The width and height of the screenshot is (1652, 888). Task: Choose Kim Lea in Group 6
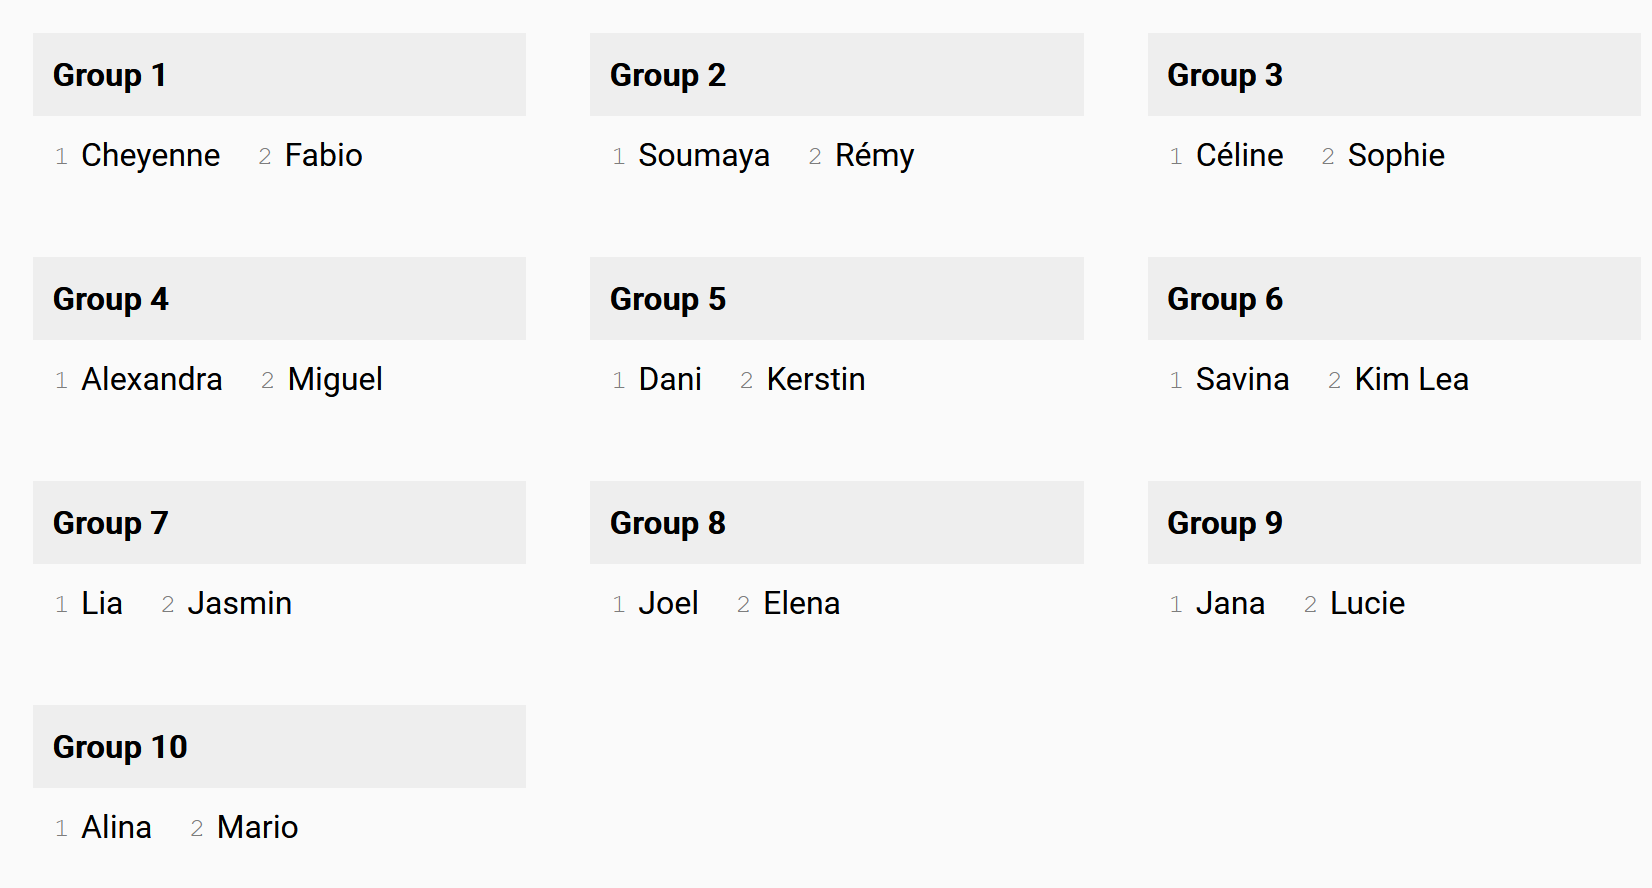pos(1411,379)
